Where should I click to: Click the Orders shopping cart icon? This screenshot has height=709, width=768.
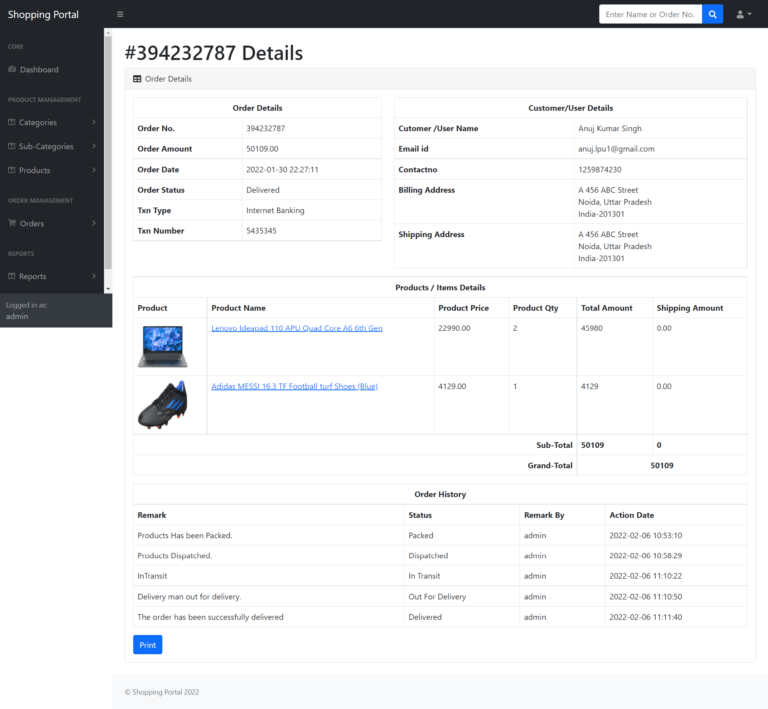coord(12,223)
